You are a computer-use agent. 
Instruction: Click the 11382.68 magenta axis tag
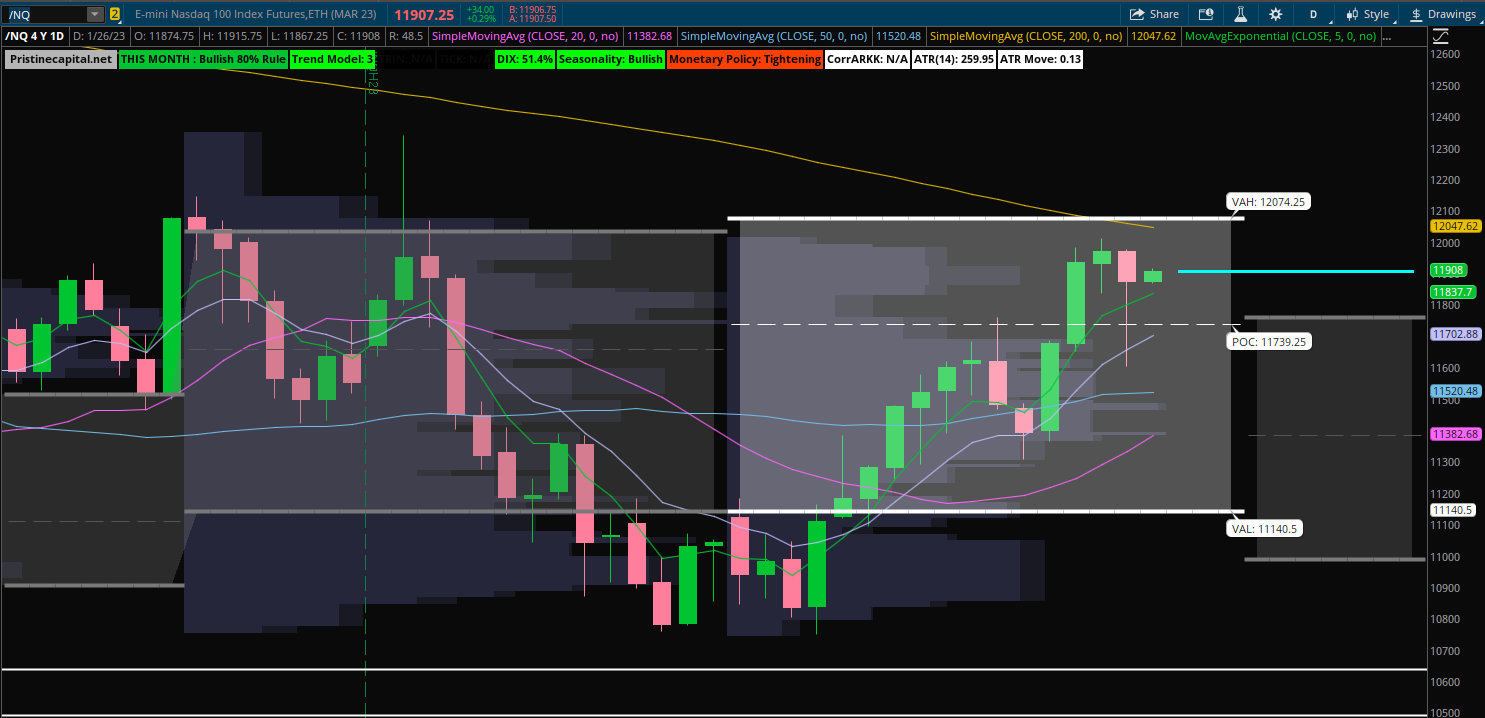pyautogui.click(x=1456, y=434)
